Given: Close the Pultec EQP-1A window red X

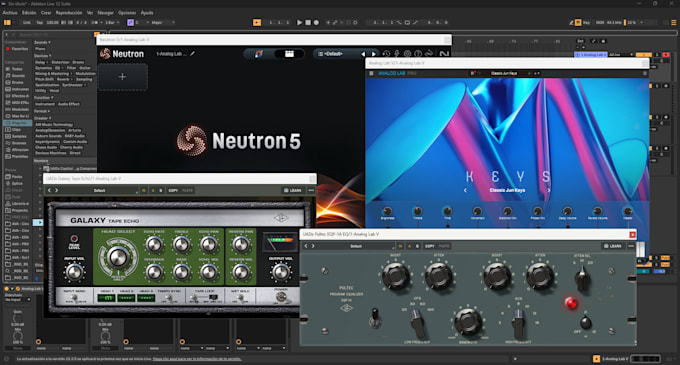Looking at the screenshot, I should coord(632,235).
